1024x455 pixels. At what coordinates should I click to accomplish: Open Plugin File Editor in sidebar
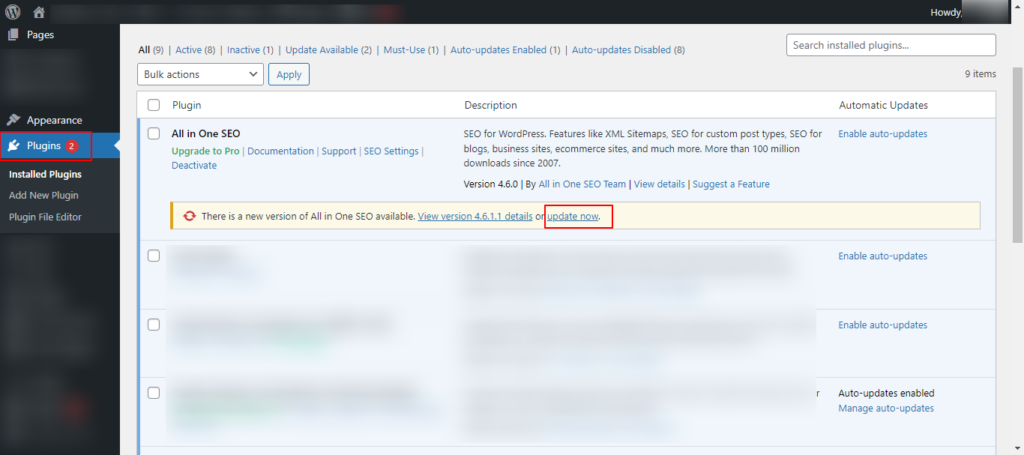(45, 217)
